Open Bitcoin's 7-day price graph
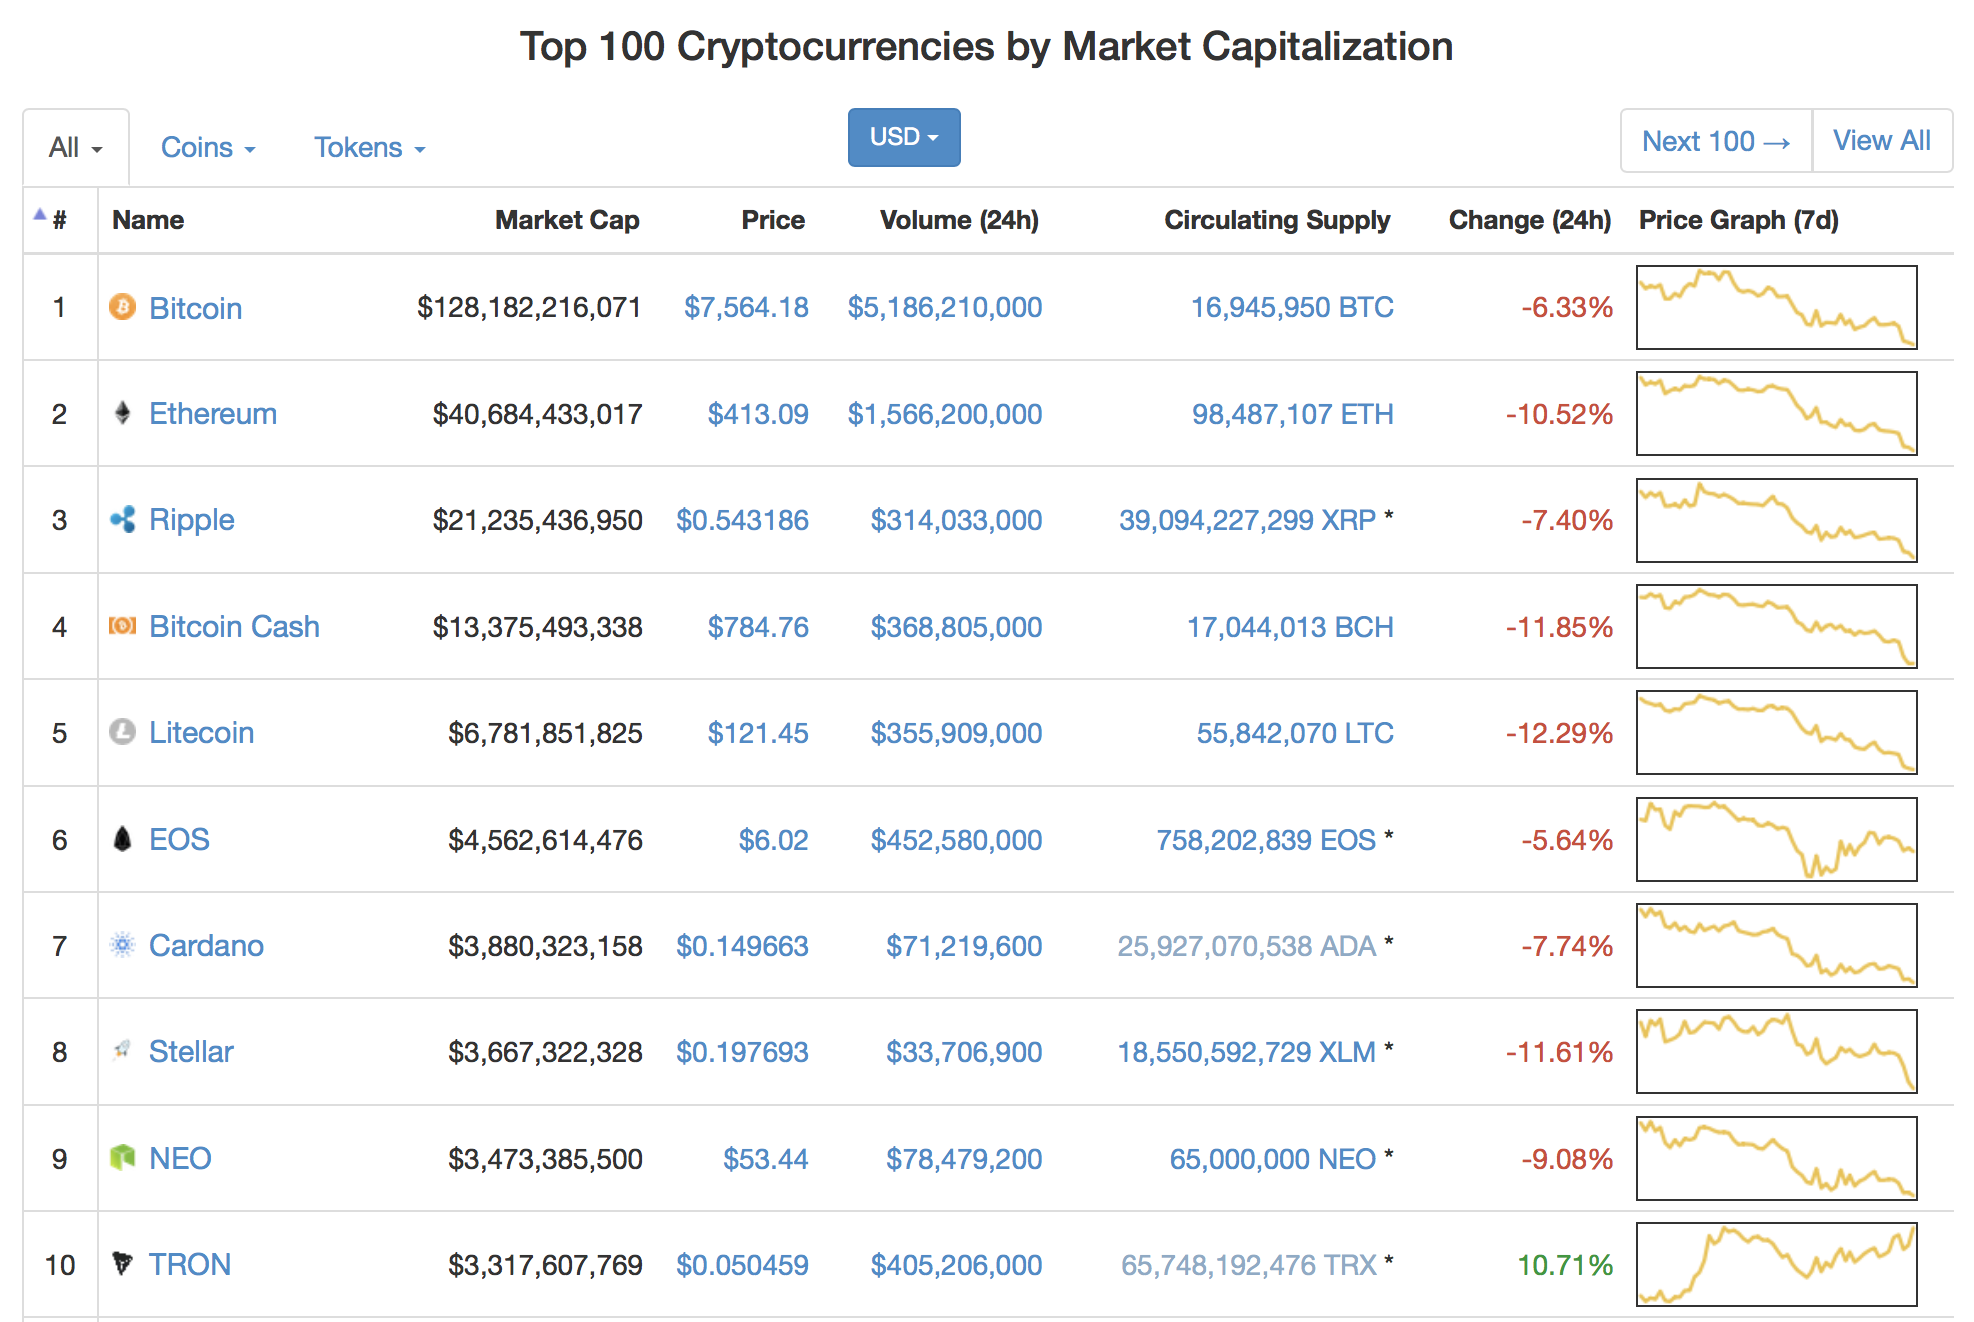This screenshot has width=1974, height=1322. tap(1776, 307)
